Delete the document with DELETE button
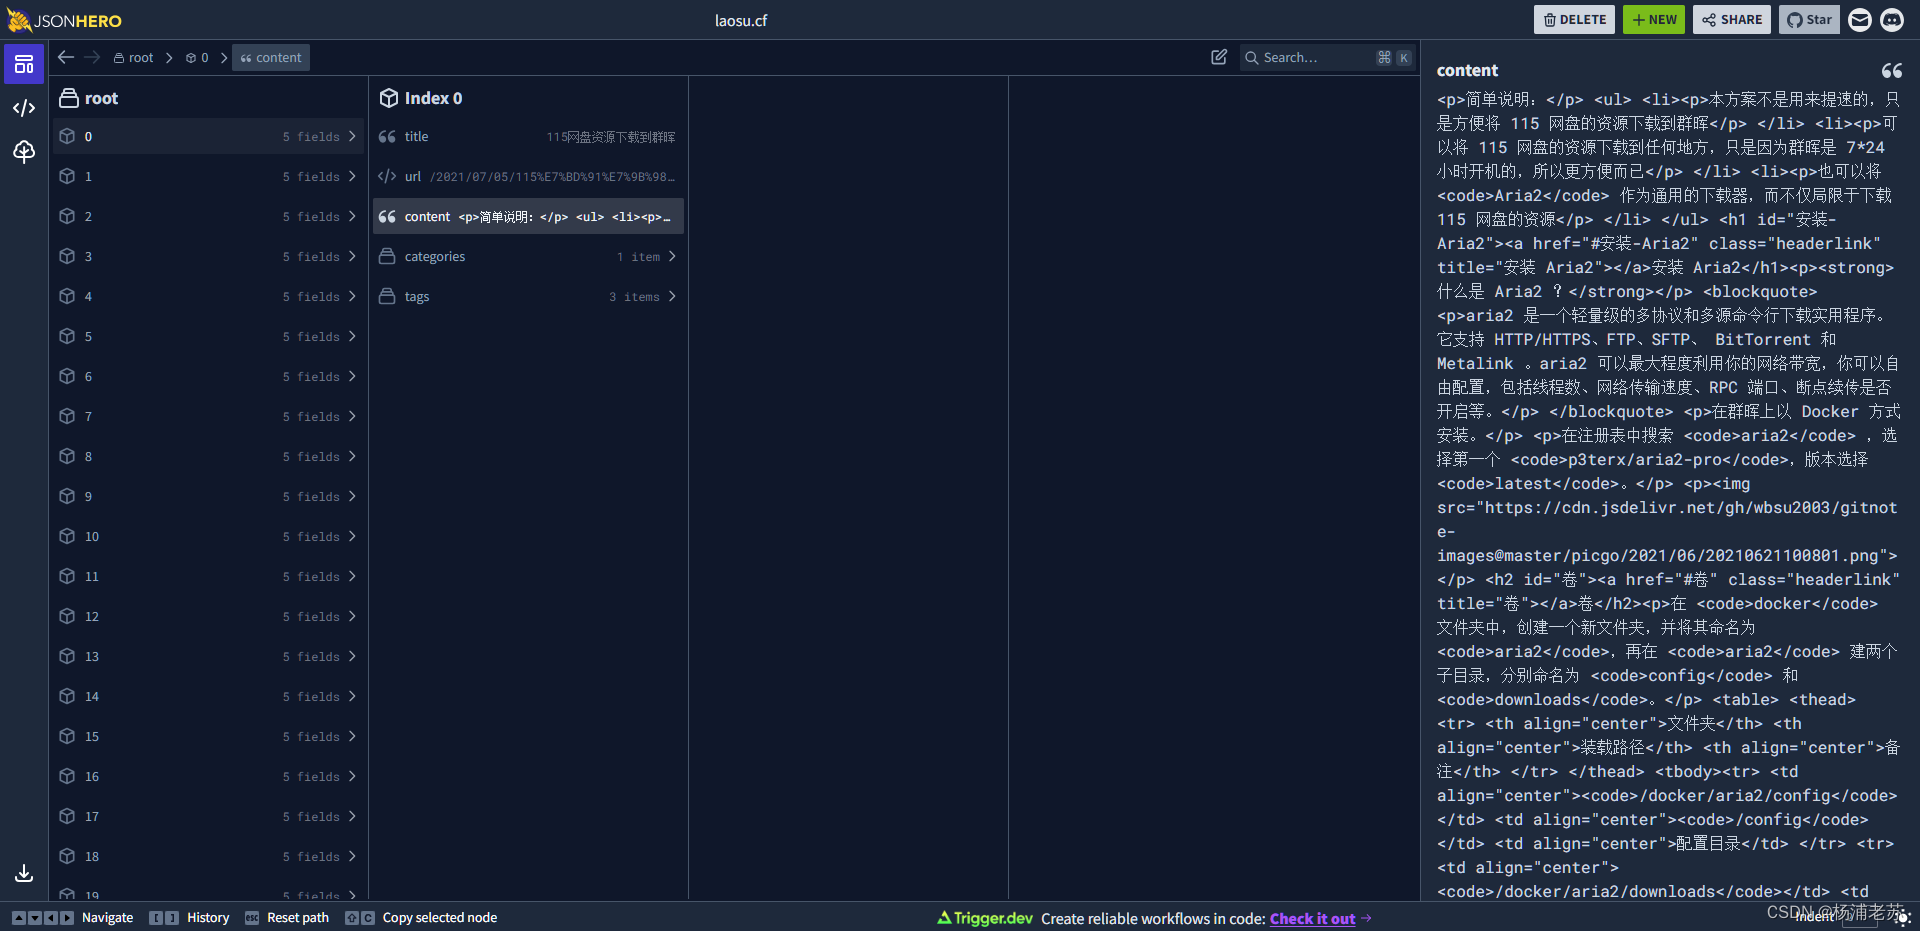 [x=1574, y=20]
